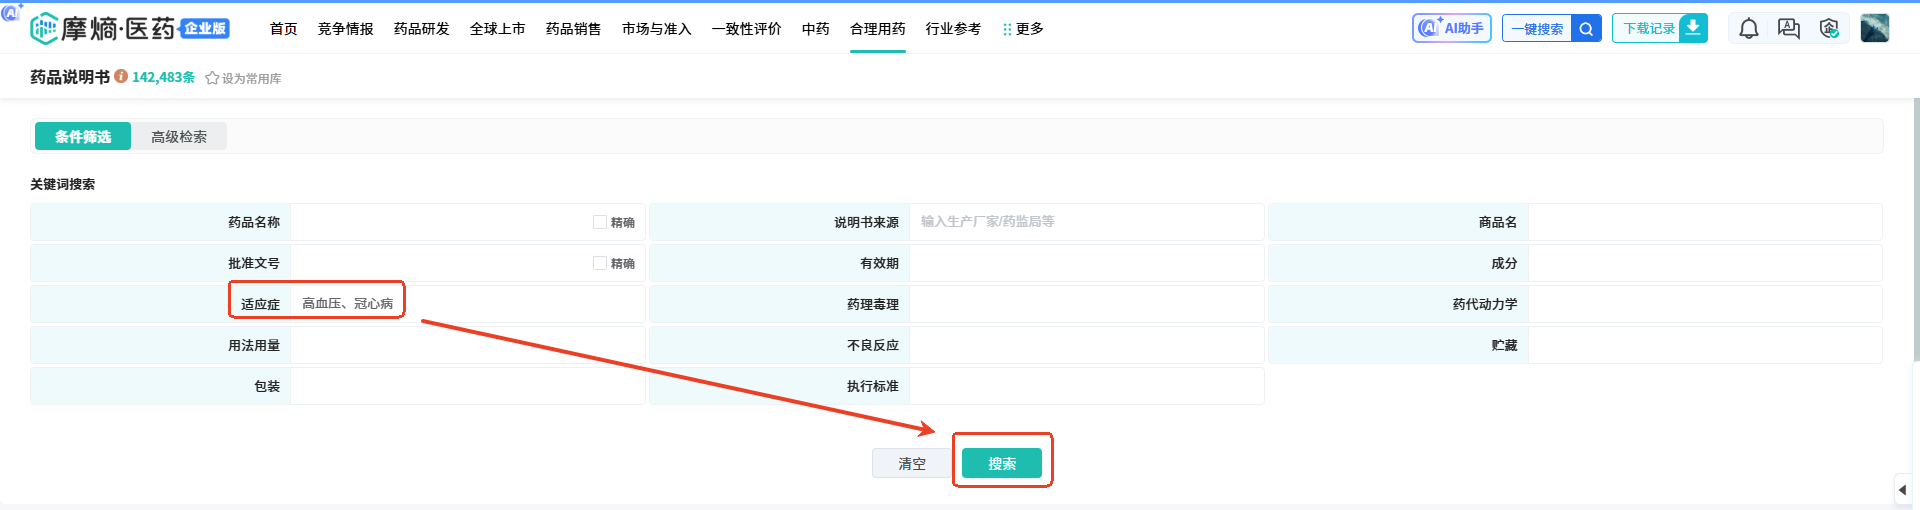Click the translation language icon
Viewport: 1920px width, 510px height.
pyautogui.click(x=1788, y=29)
